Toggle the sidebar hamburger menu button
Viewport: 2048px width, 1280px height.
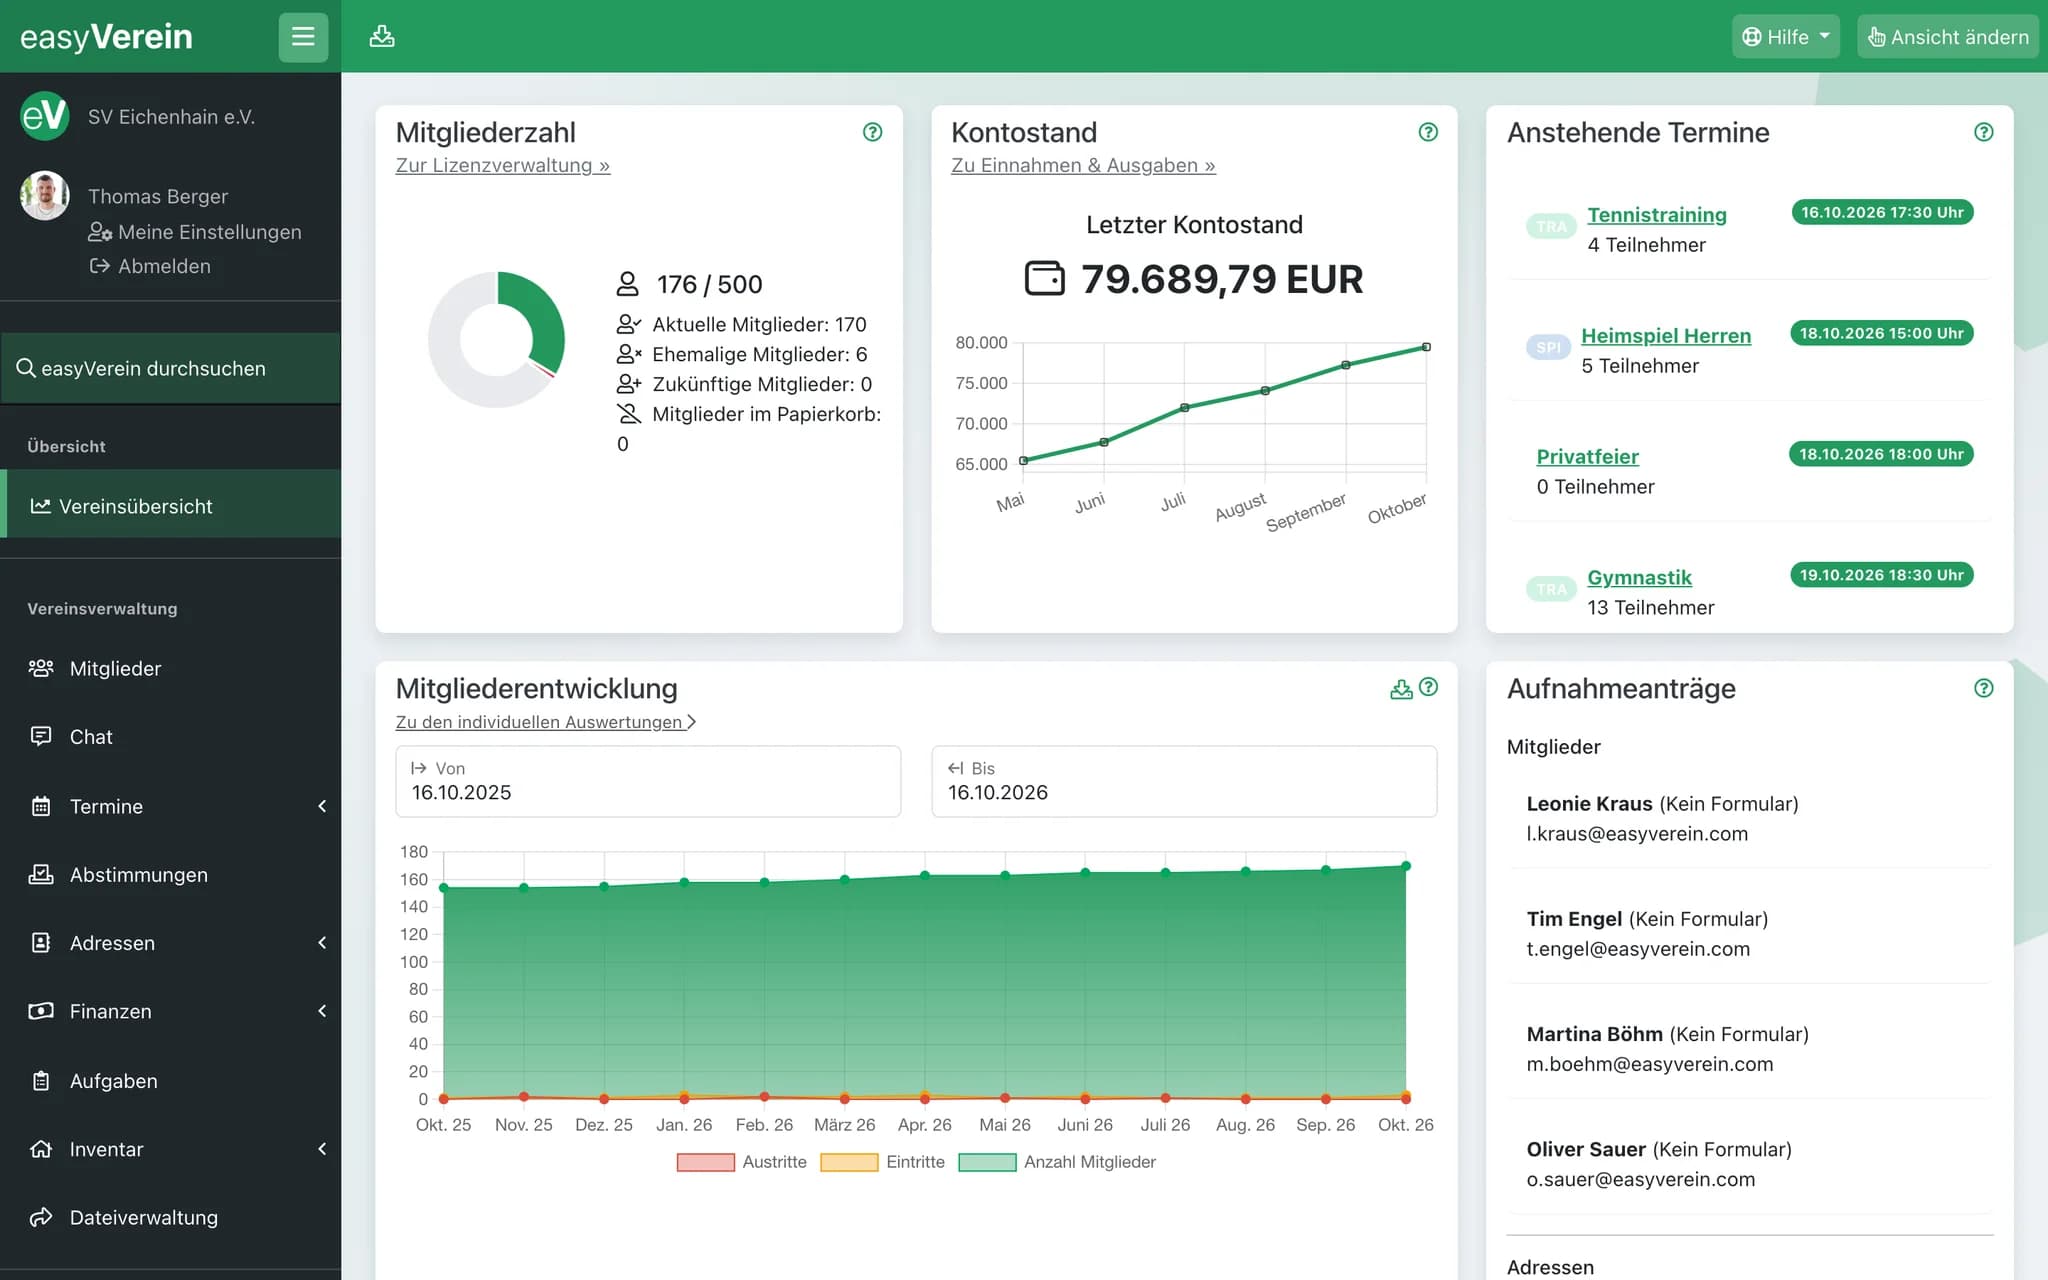point(303,37)
